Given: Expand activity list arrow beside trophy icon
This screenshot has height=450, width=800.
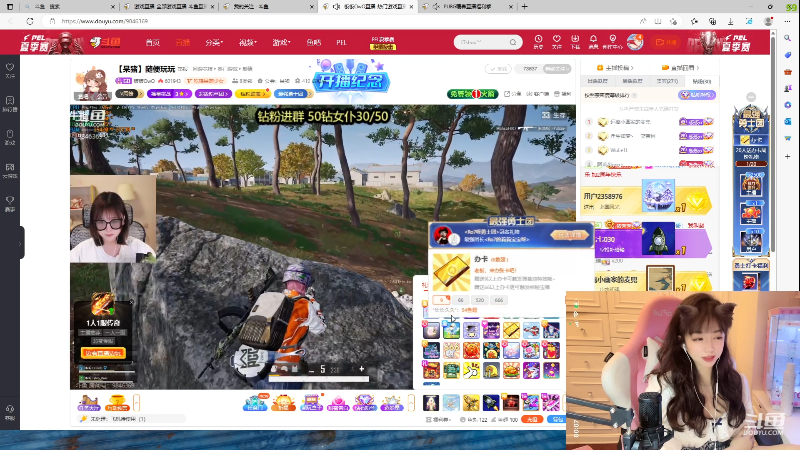Looking at the screenshot, I should [136, 403].
